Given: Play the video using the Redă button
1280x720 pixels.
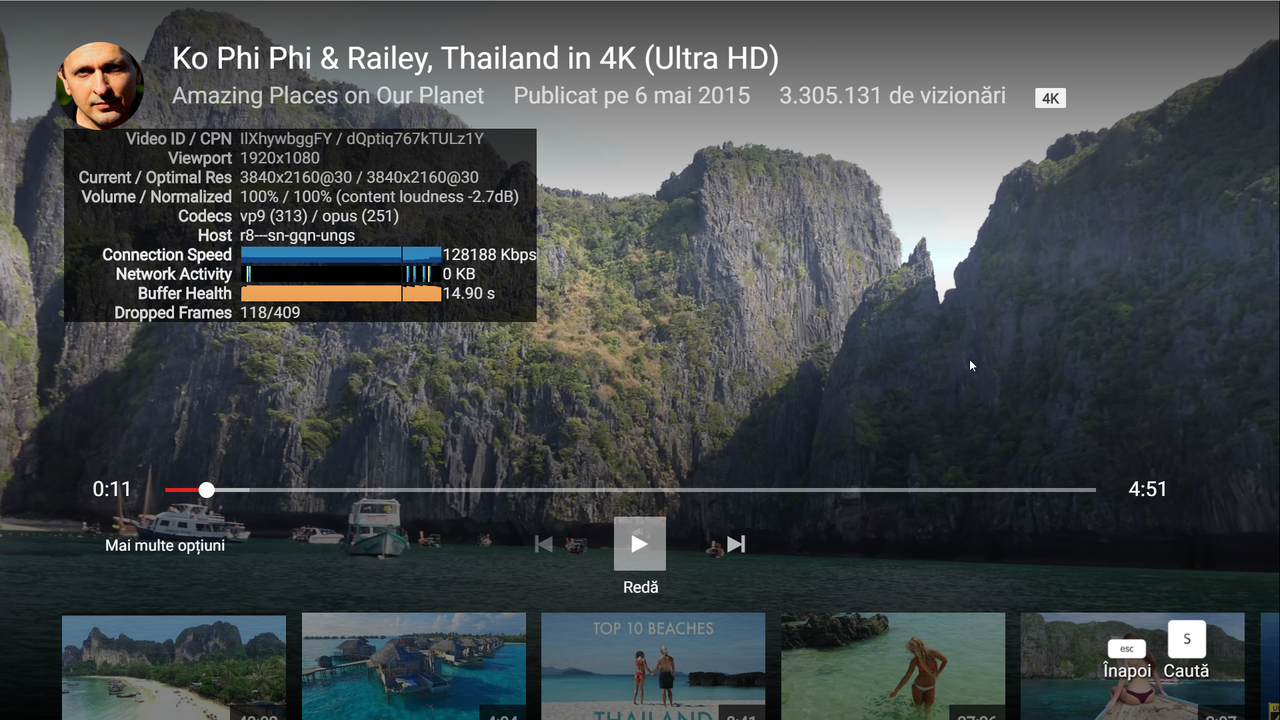Looking at the screenshot, I should [639, 543].
